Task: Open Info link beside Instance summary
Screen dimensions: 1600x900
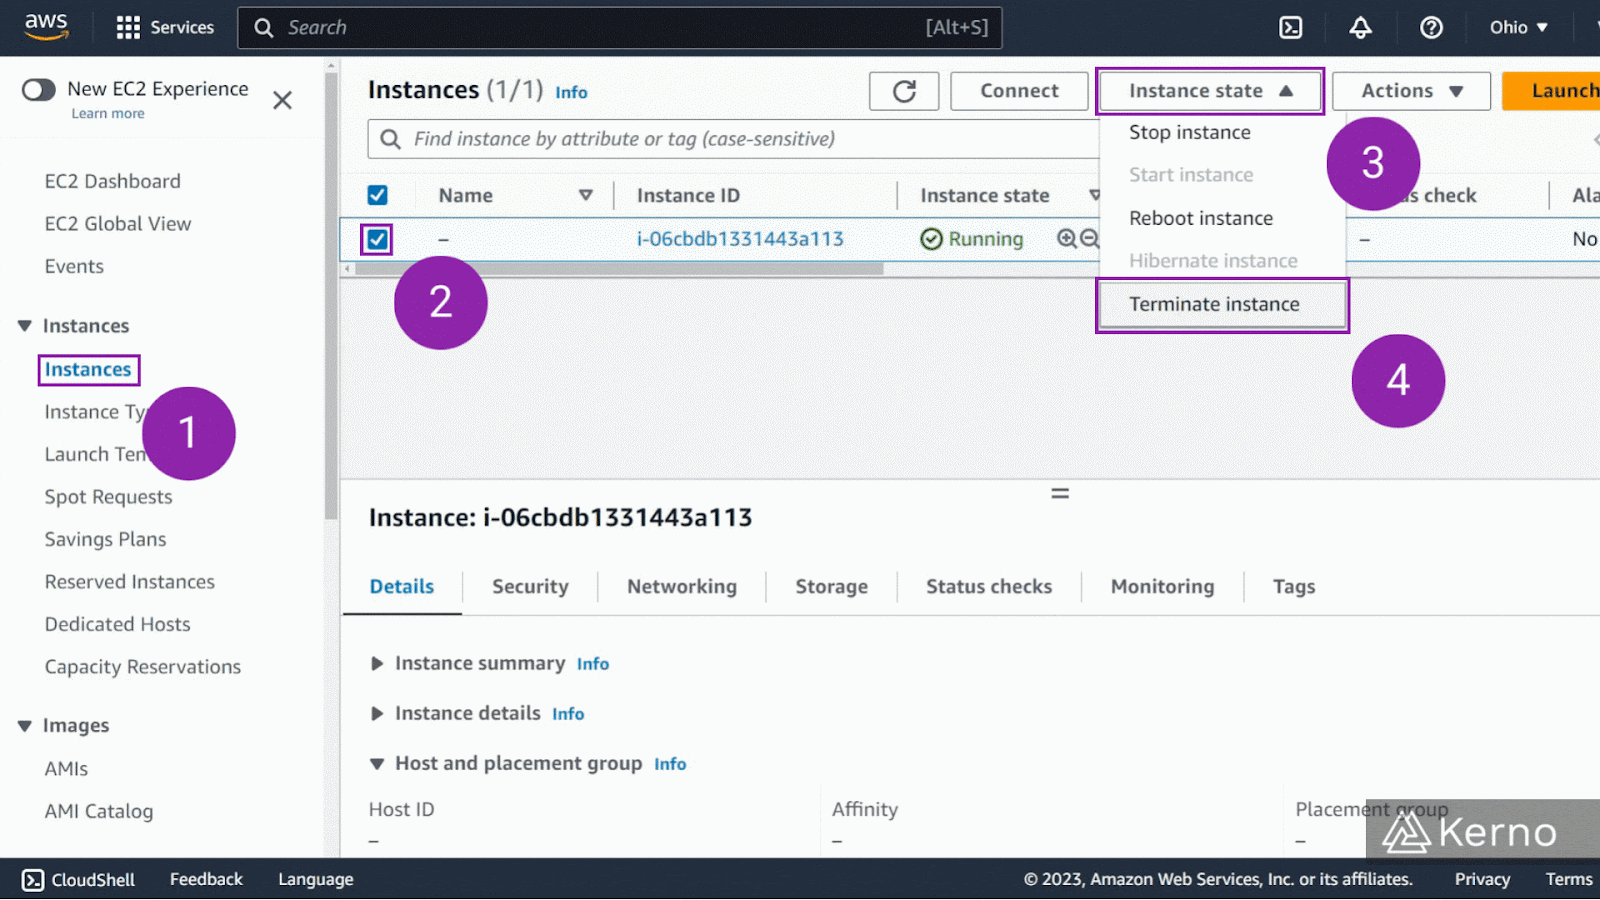Action: tap(593, 664)
